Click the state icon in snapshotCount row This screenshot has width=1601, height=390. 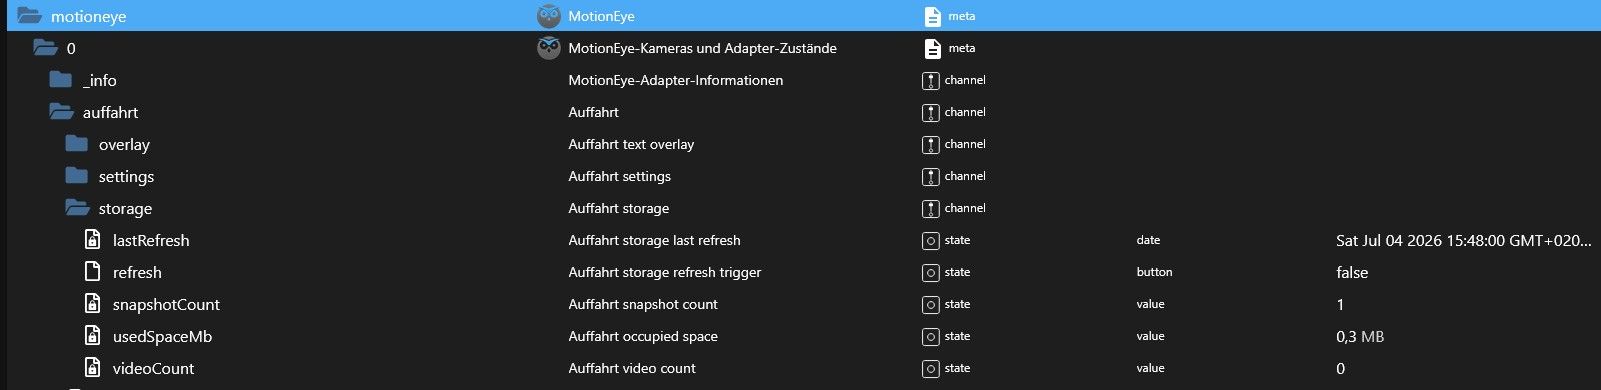pyautogui.click(x=931, y=304)
